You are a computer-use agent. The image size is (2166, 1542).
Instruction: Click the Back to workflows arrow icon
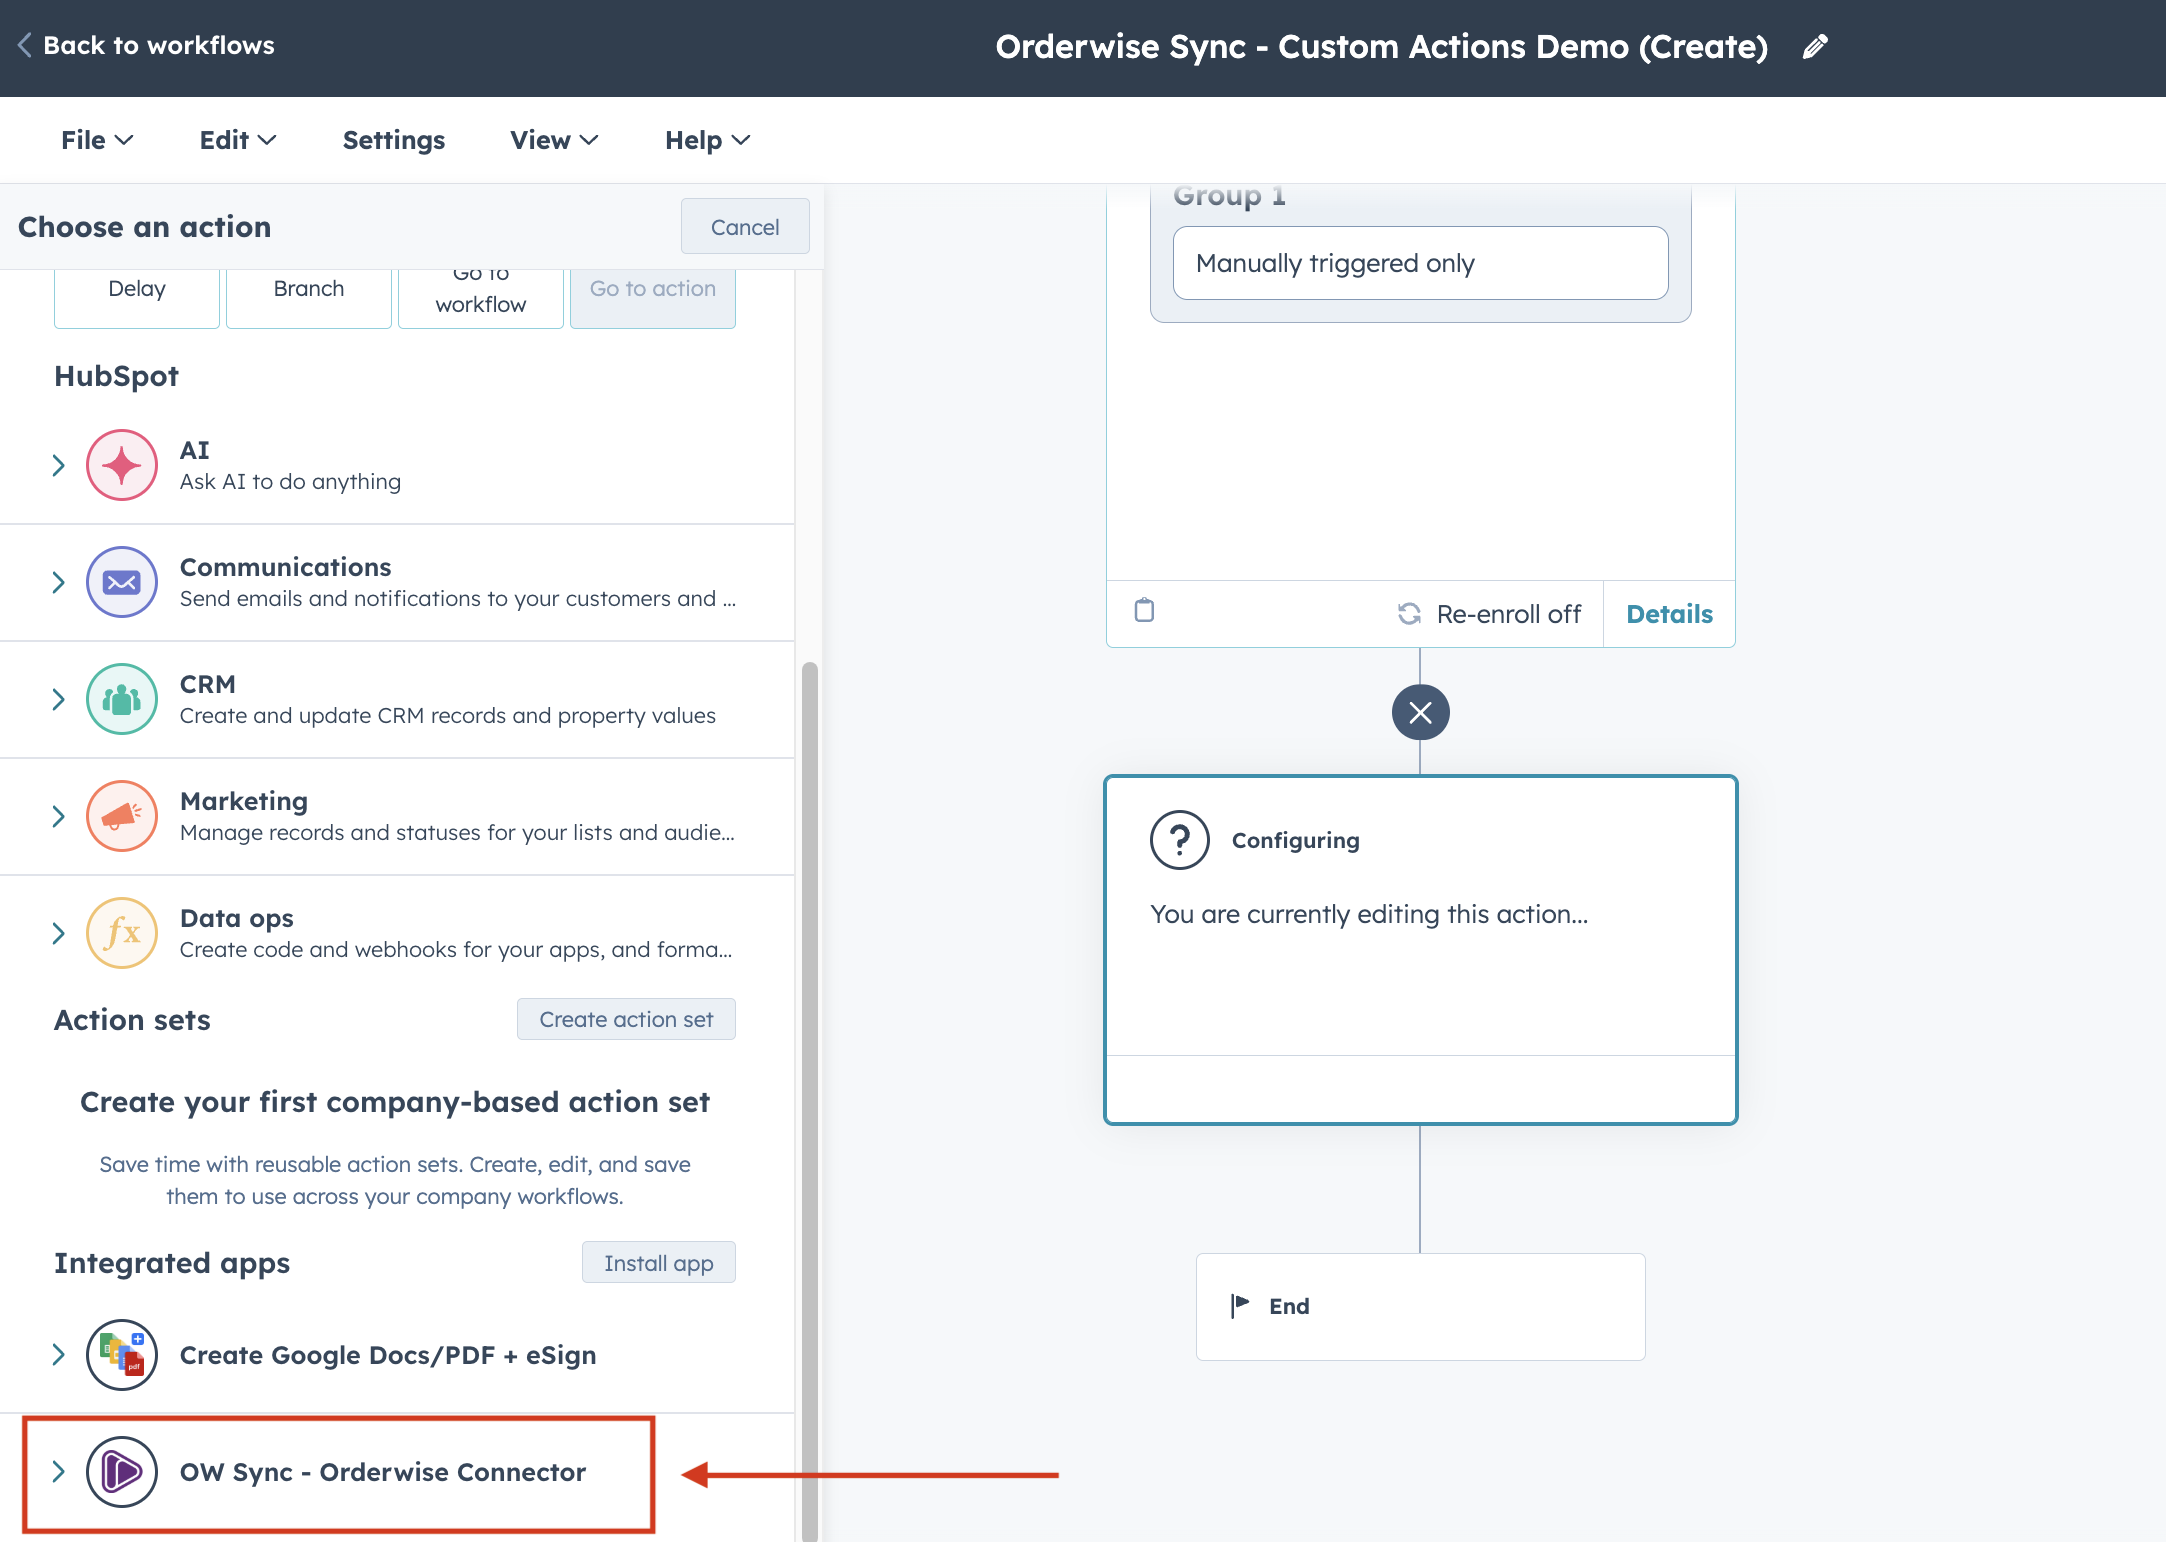pos(25,45)
